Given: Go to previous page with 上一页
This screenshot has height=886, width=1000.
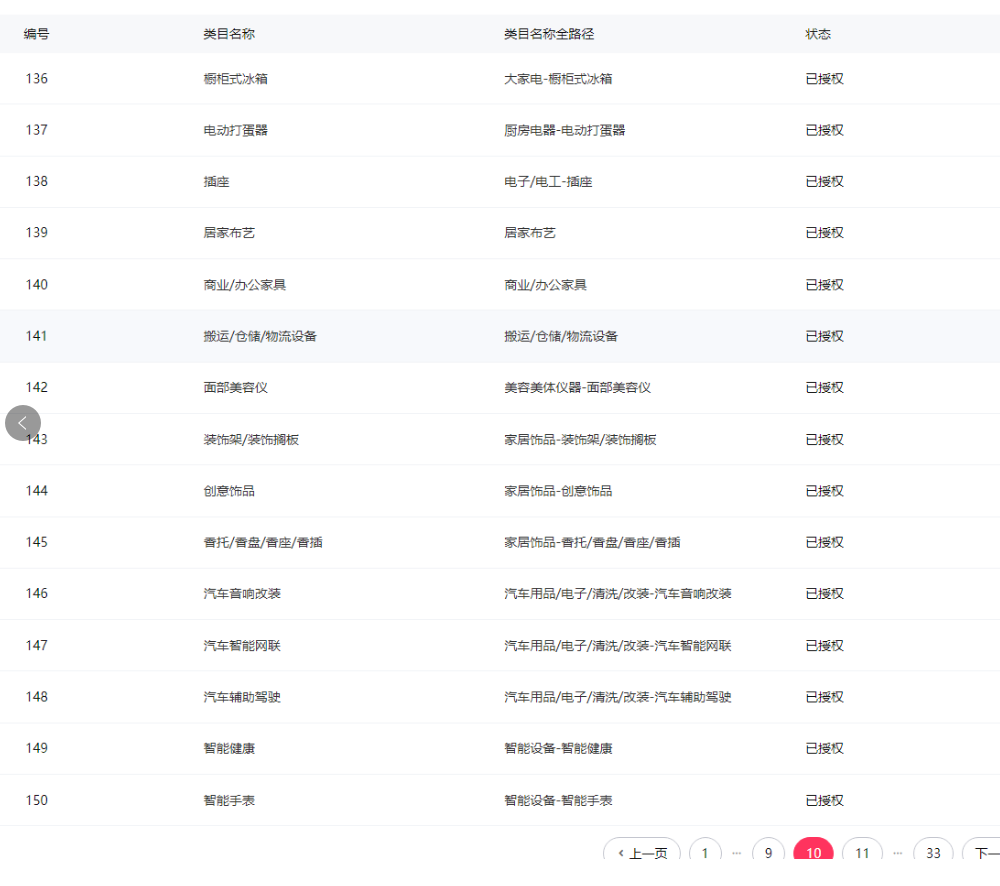Looking at the screenshot, I should (642, 853).
